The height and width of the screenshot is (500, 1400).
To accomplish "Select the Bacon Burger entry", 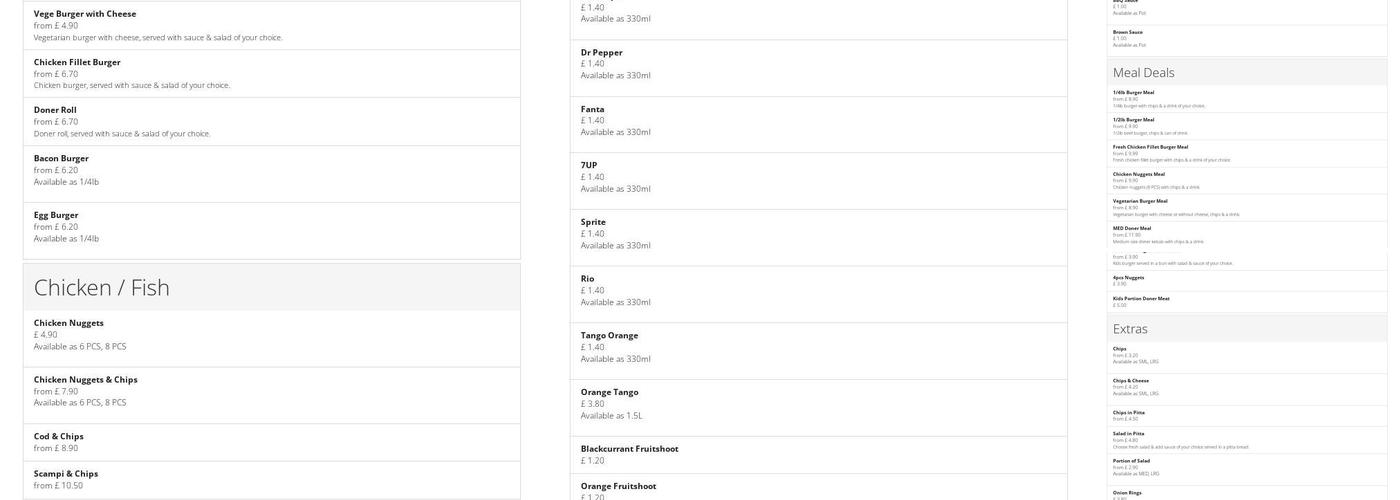I will (x=61, y=158).
